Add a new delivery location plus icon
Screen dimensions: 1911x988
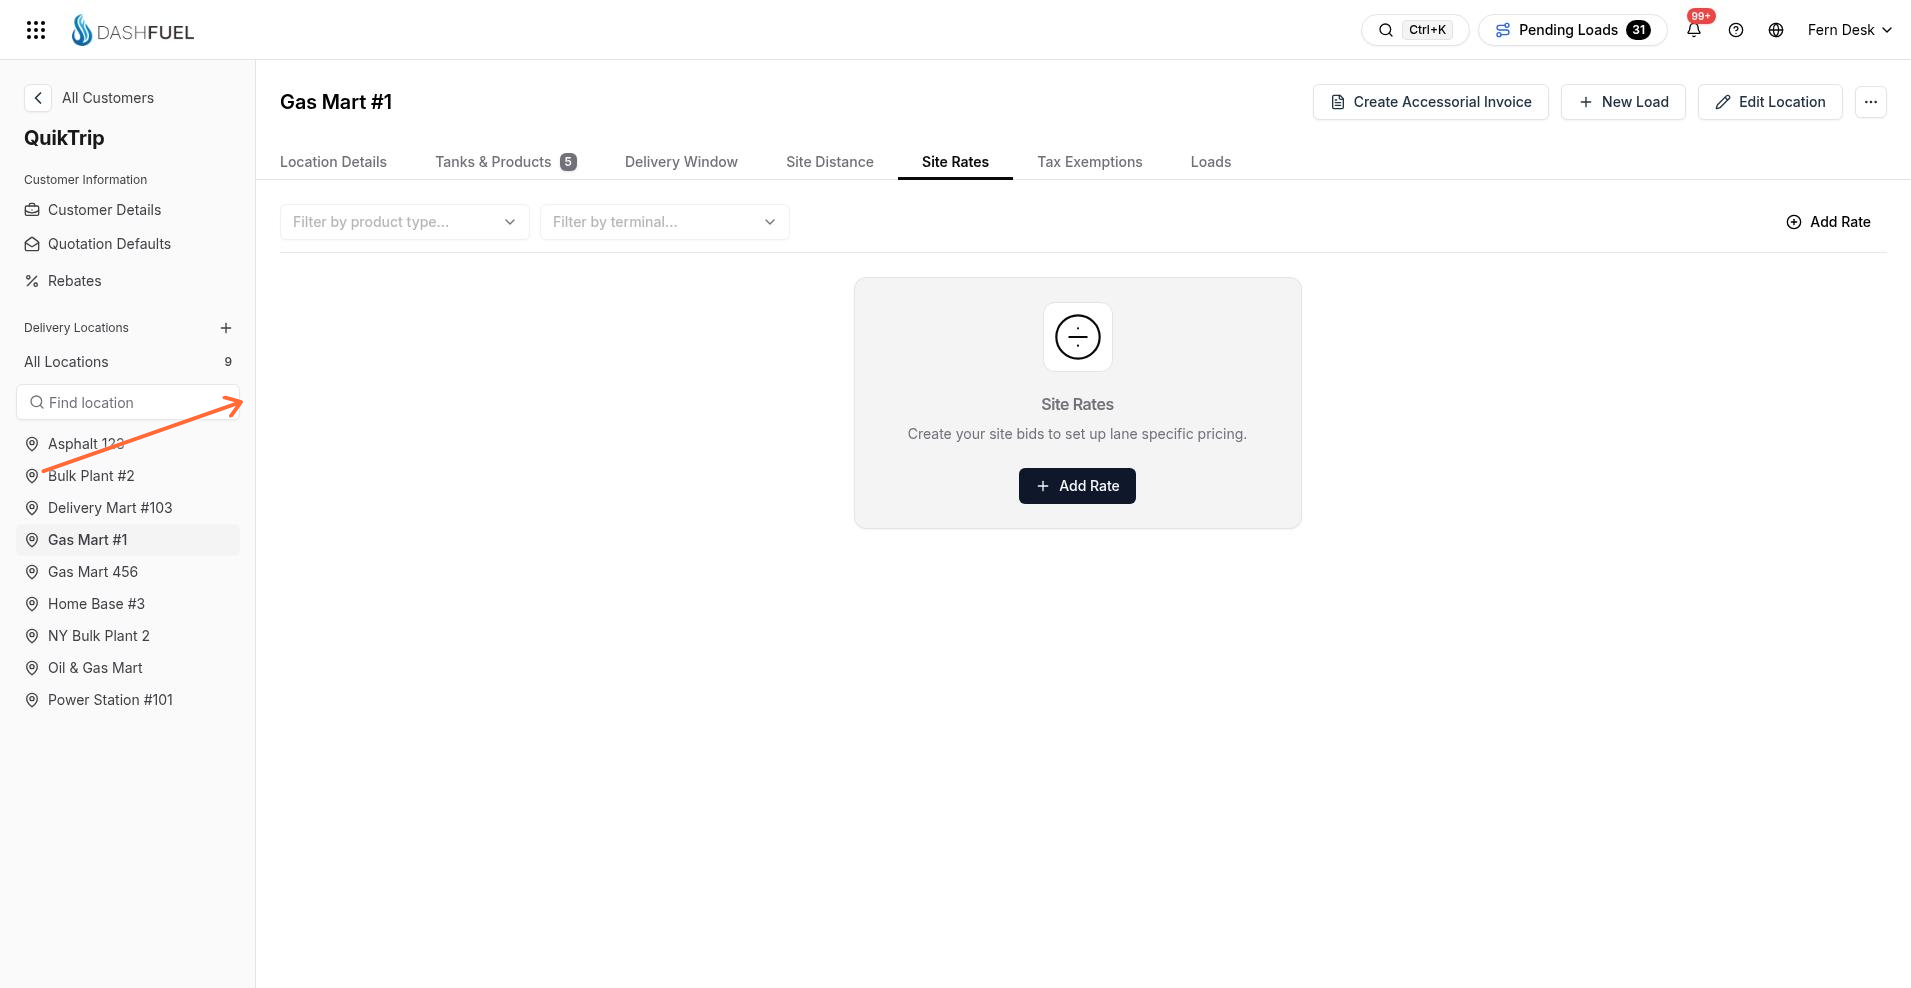[x=226, y=328]
